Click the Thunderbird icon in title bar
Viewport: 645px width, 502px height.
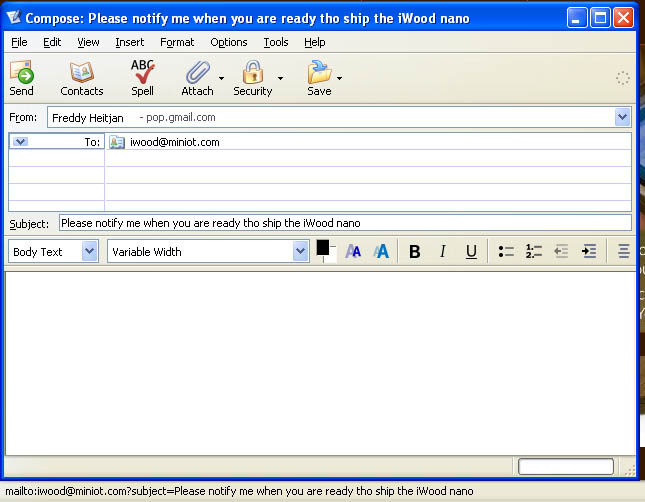click(14, 17)
